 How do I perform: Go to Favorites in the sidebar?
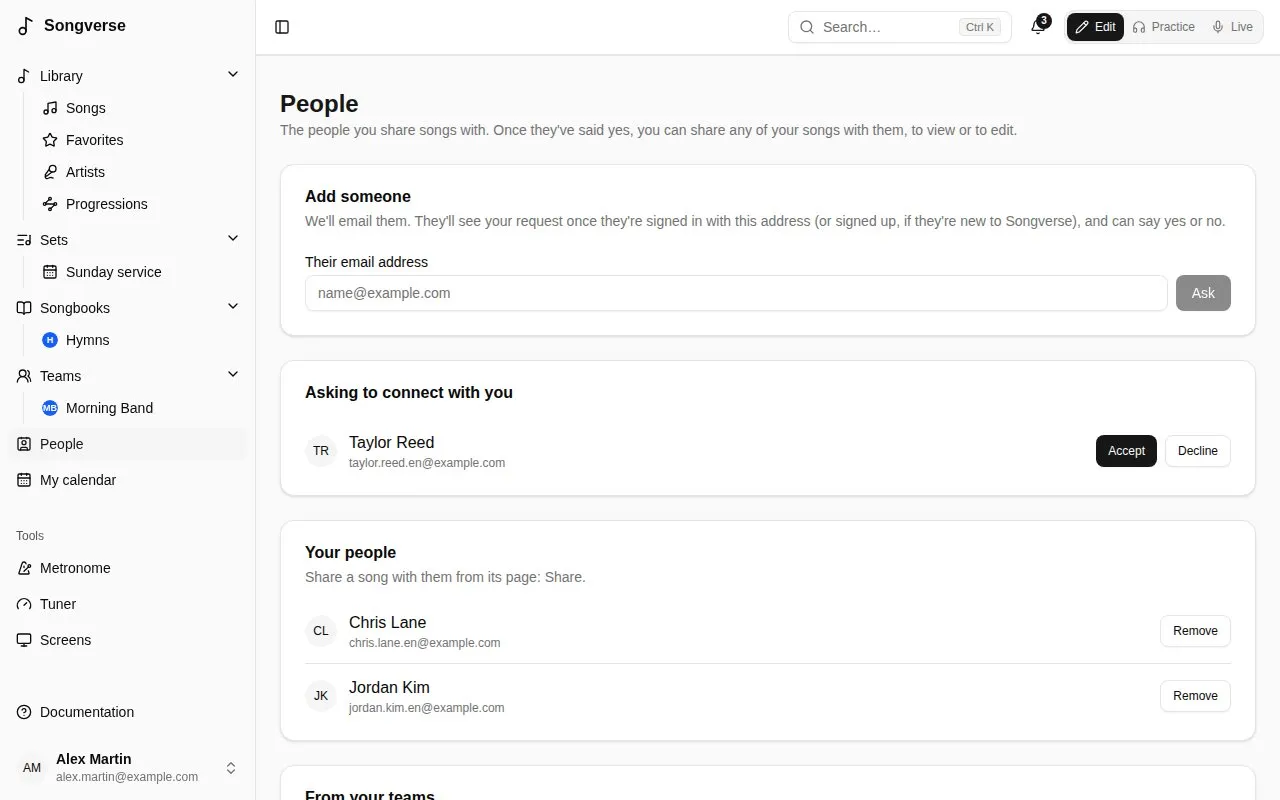click(139, 140)
